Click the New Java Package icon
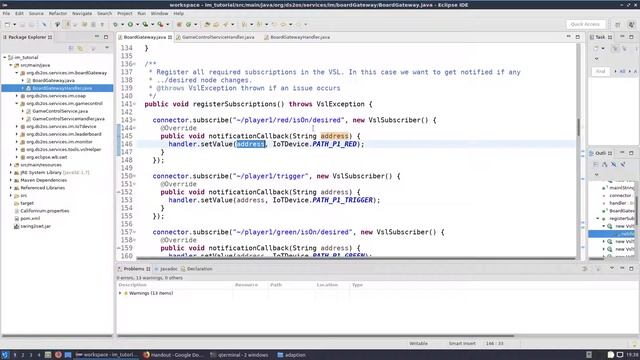This screenshot has width=640, height=360. click(x=179, y=24)
